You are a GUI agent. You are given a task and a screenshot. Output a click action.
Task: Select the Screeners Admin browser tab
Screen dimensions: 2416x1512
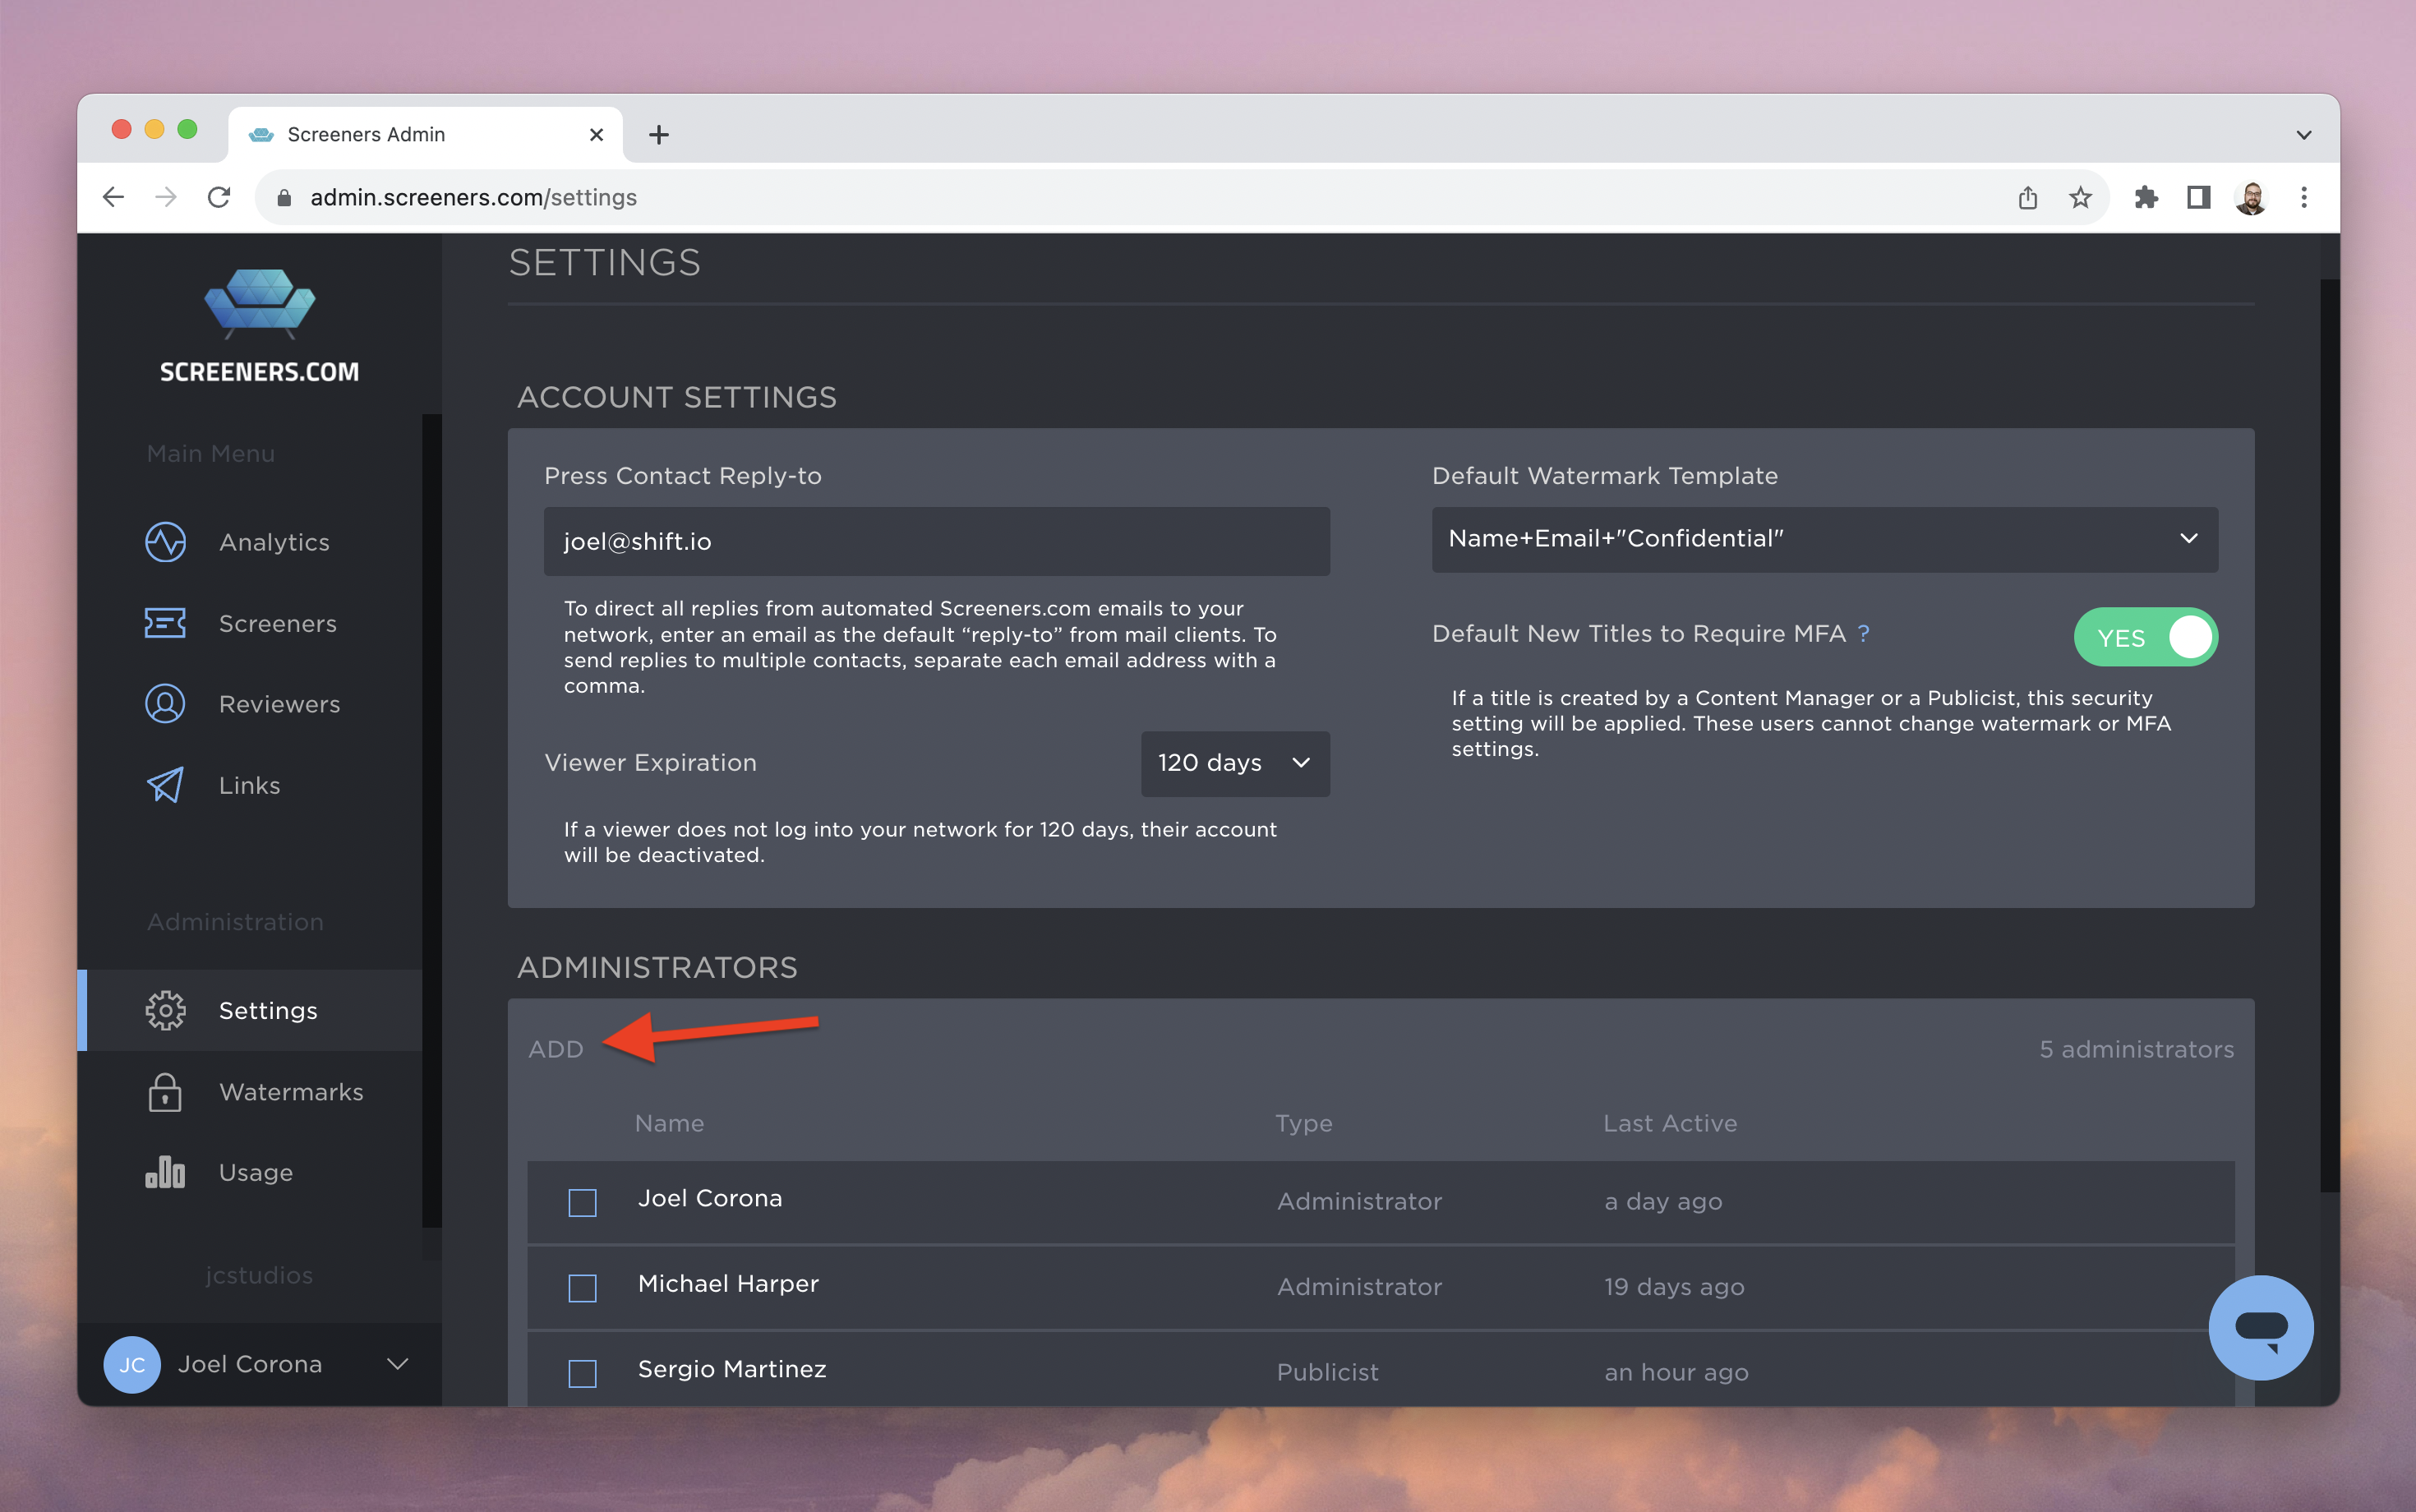pos(425,134)
